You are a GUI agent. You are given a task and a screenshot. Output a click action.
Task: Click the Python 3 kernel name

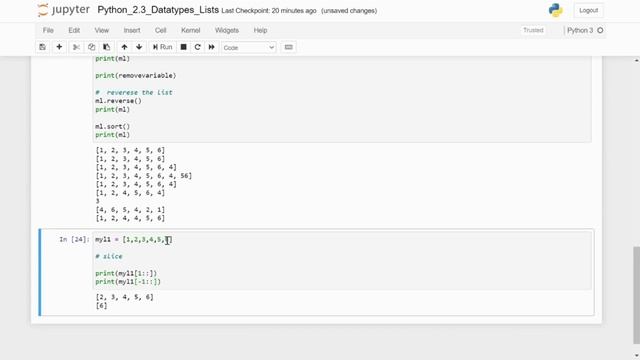click(x=580, y=30)
